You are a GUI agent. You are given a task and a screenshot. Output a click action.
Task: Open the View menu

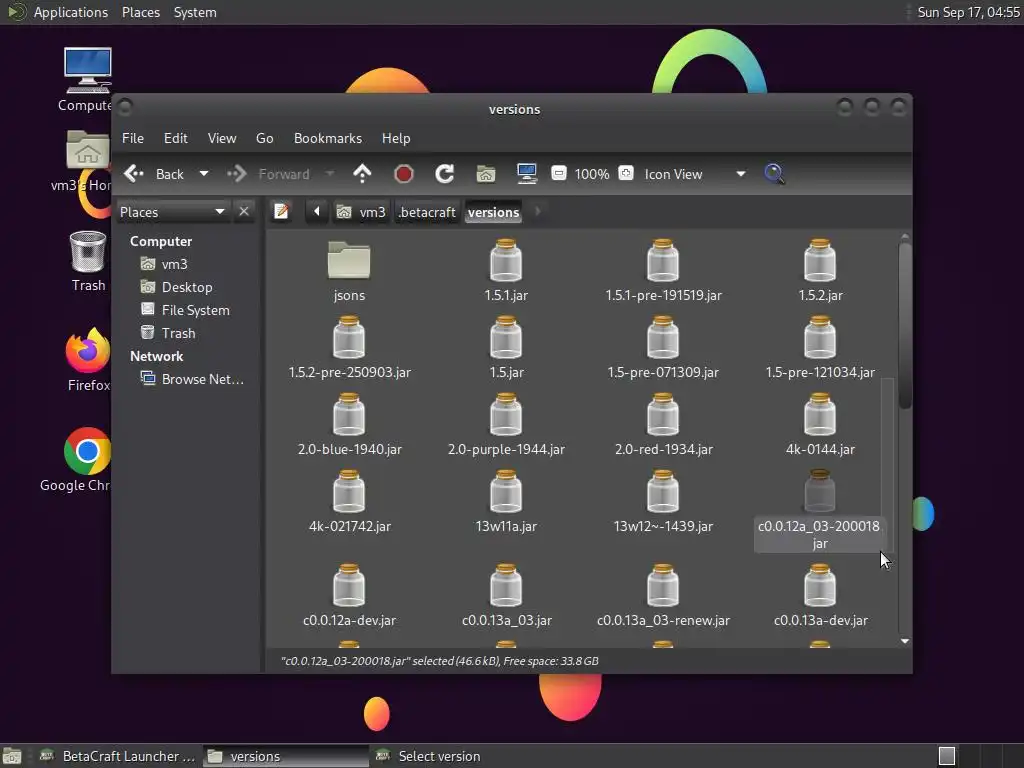222,138
